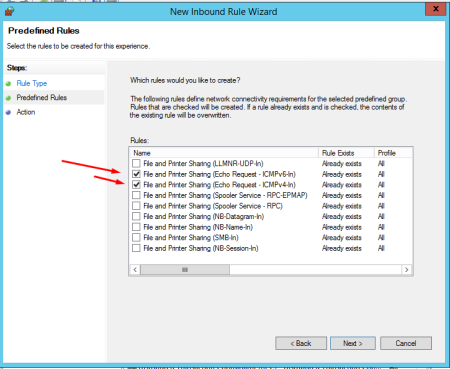Tick the NB-Name-In rule checkbox
The width and height of the screenshot is (450, 369).
tap(136, 227)
